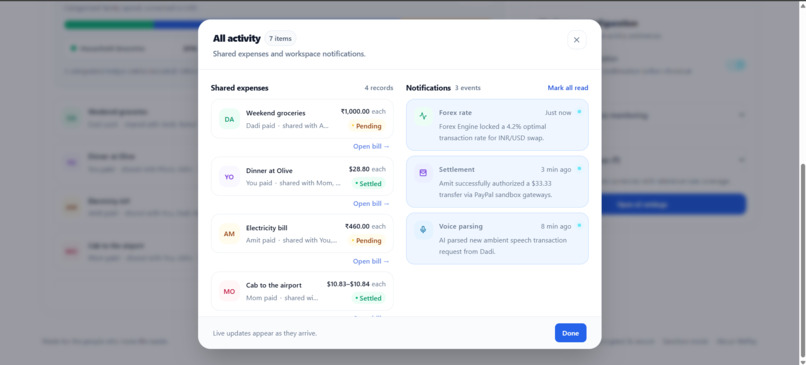Viewport: 806px width, 365px height.
Task: Click the YO avatar for Dinner at Olive
Action: click(229, 177)
